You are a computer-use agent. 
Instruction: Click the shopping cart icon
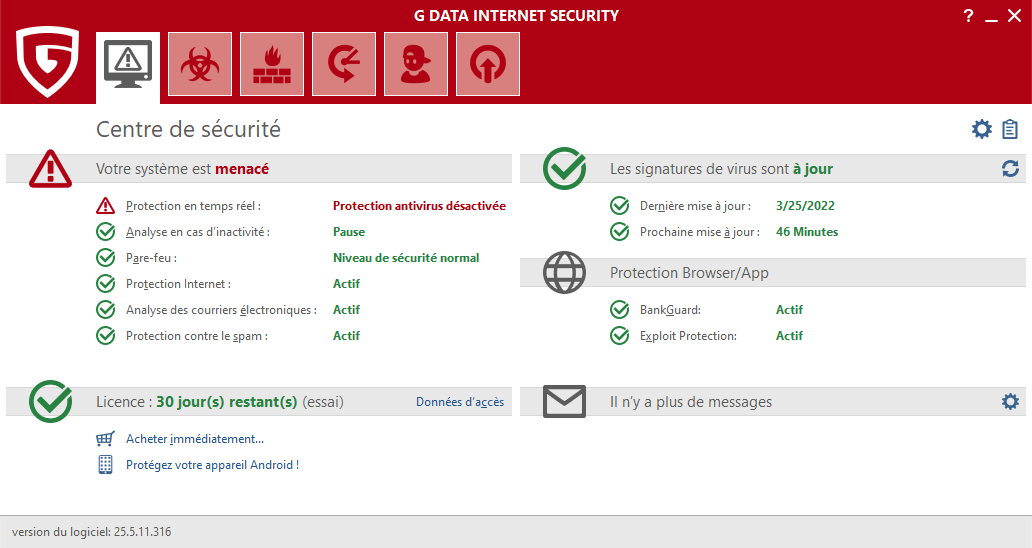105,439
